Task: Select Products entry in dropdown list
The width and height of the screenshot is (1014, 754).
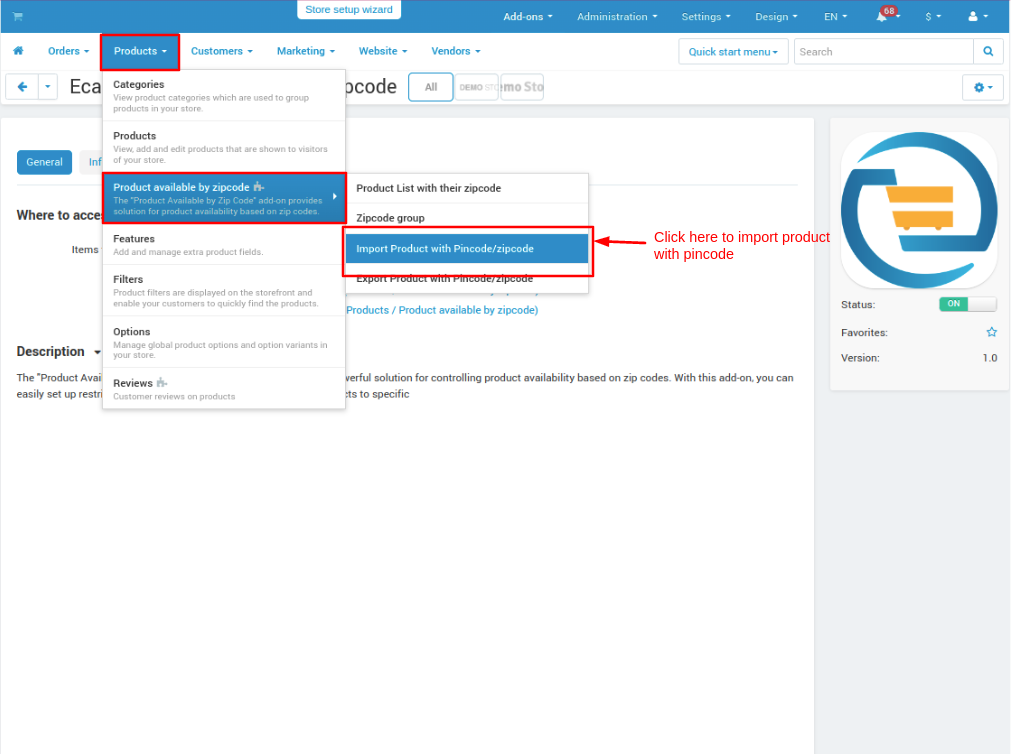Action: pyautogui.click(x=224, y=147)
